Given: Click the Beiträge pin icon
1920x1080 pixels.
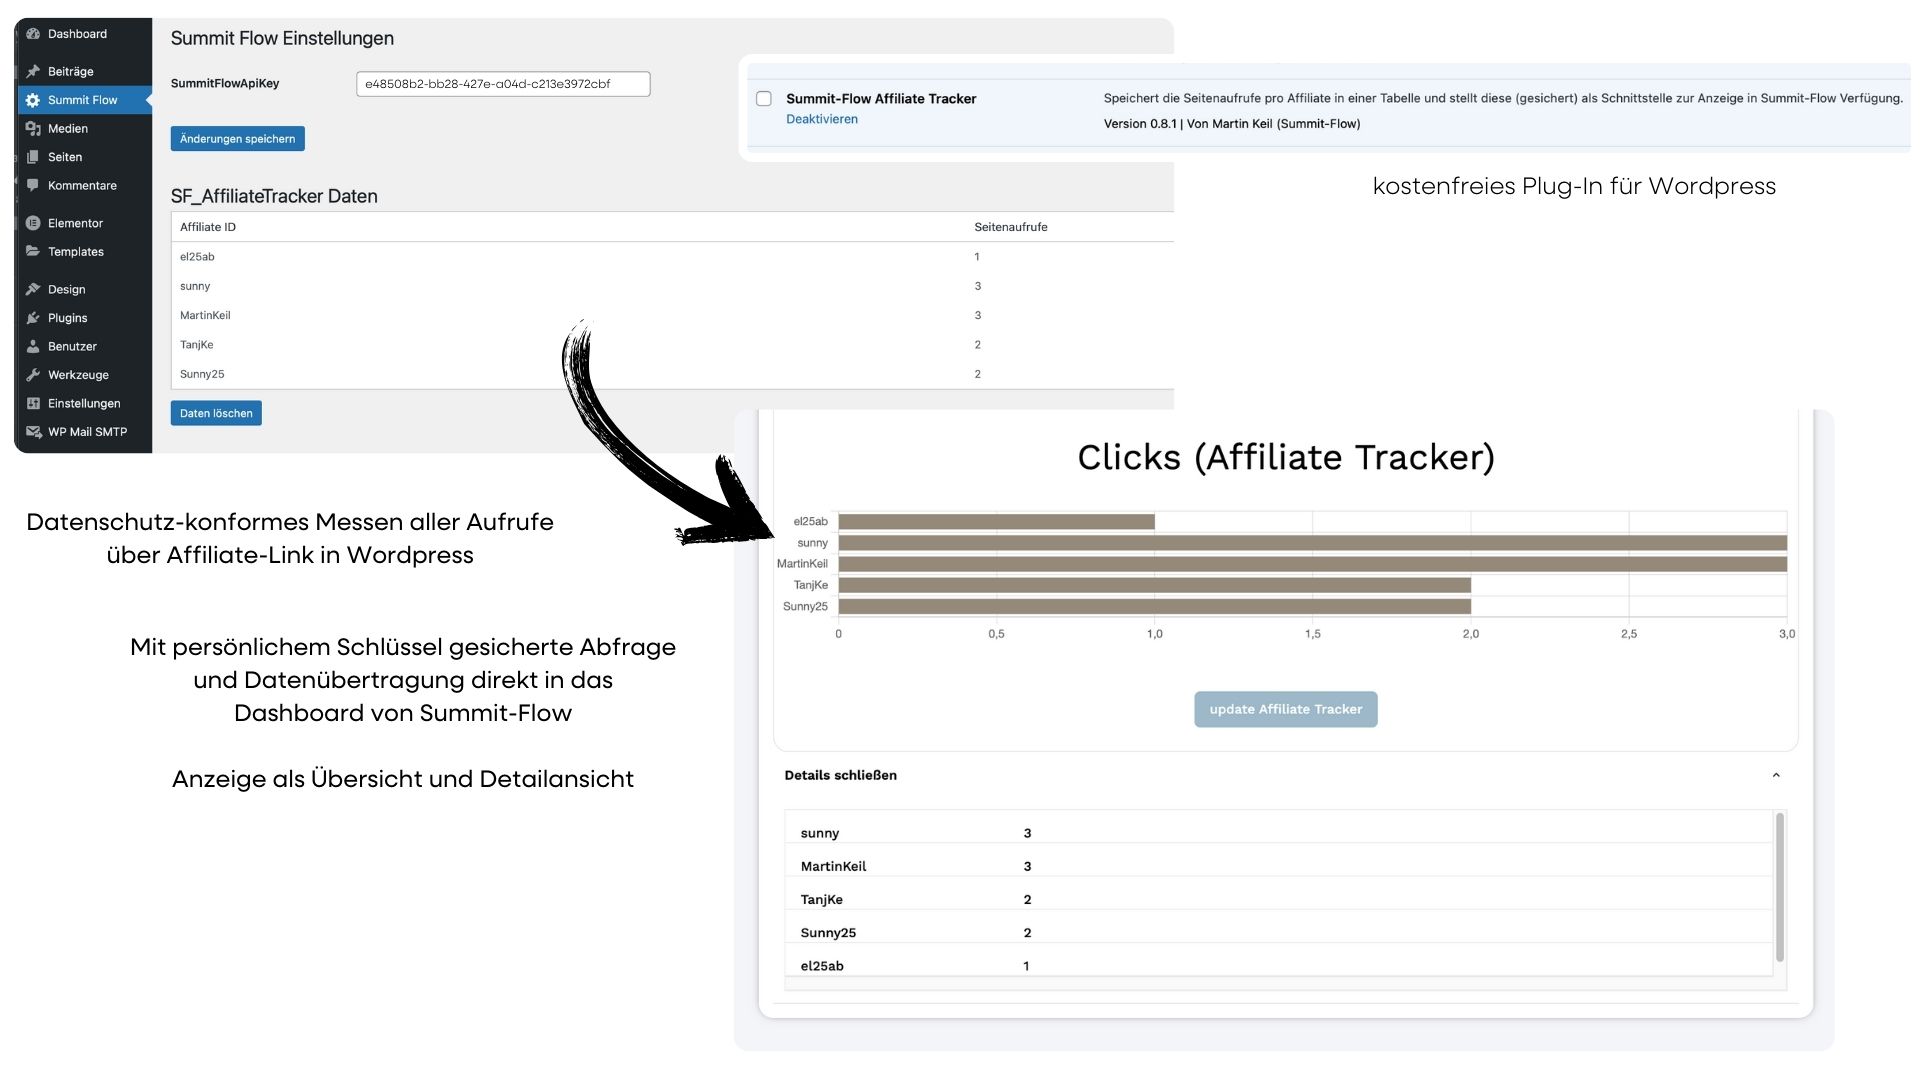Looking at the screenshot, I should coord(33,72).
